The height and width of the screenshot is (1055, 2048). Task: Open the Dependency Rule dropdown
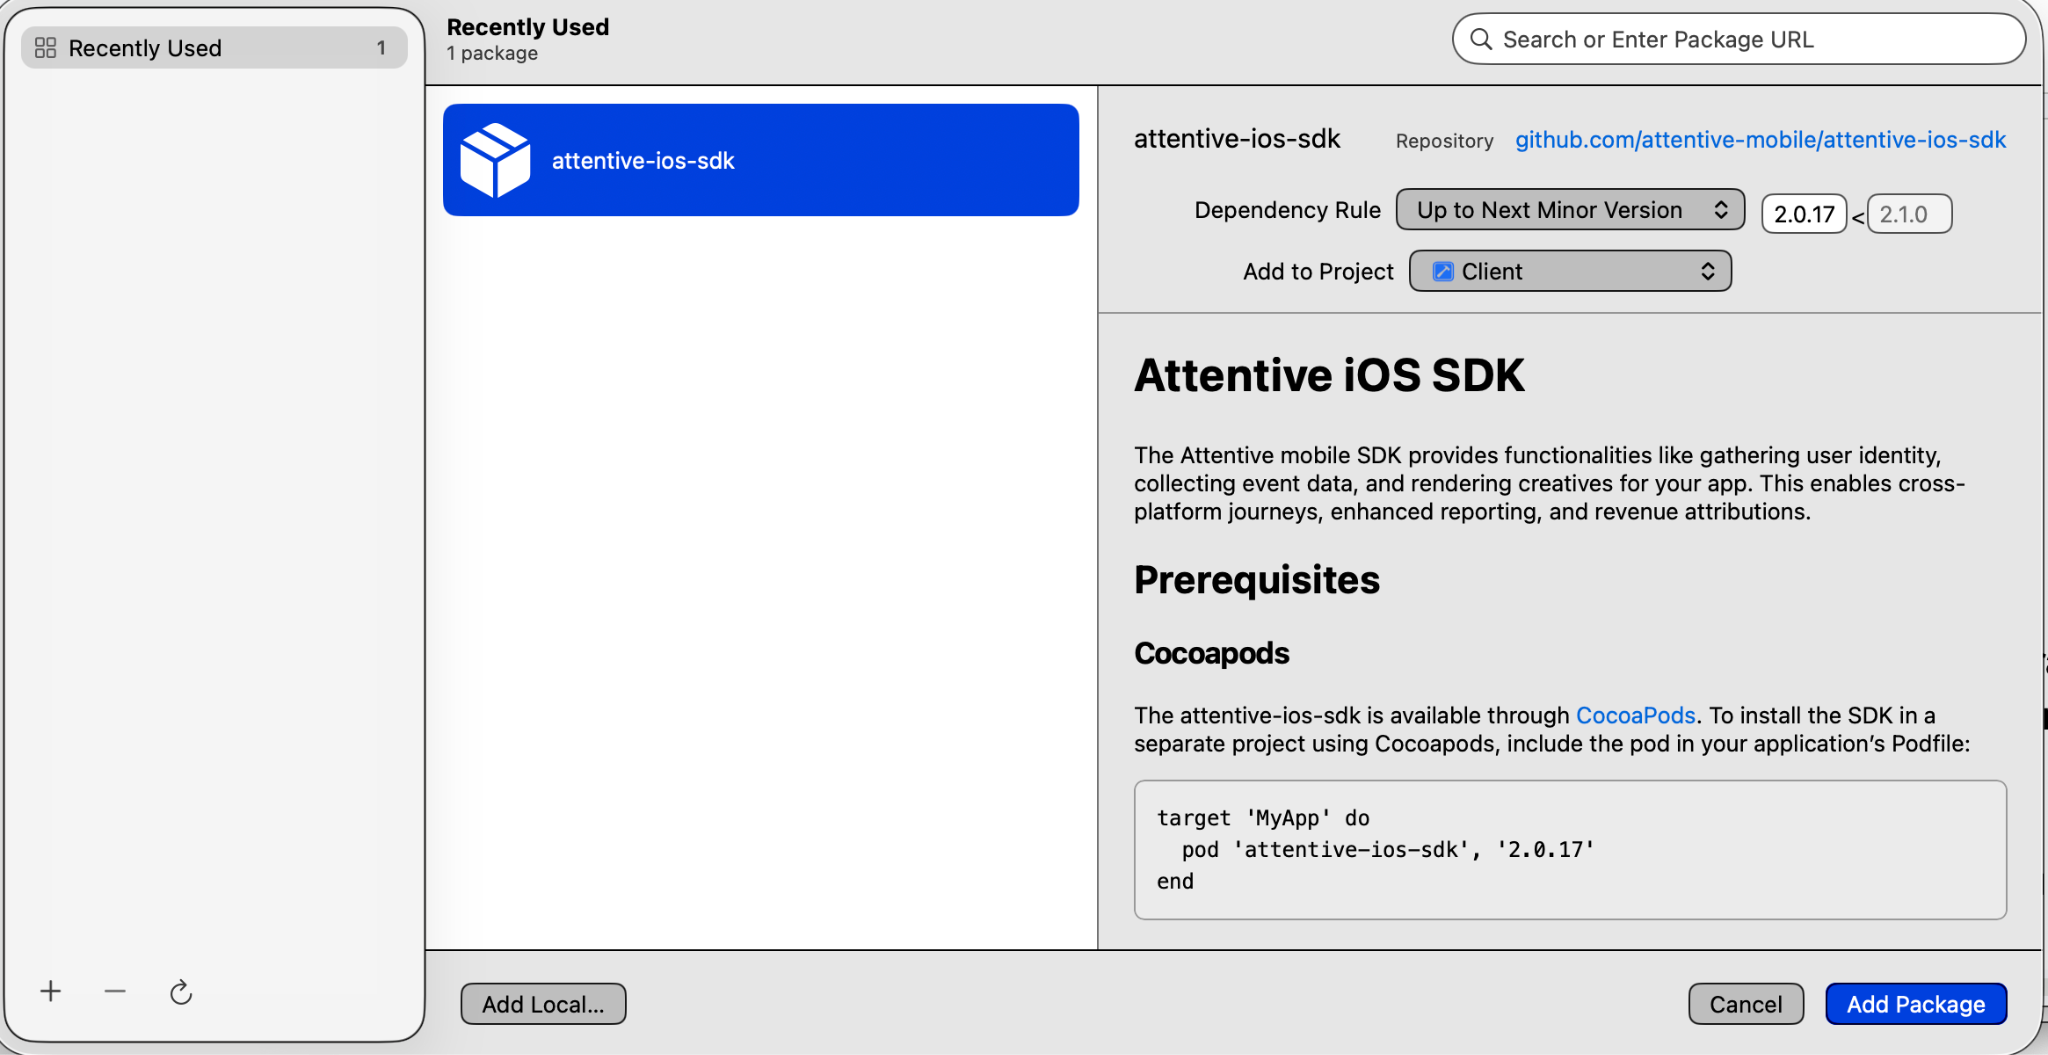[1570, 210]
